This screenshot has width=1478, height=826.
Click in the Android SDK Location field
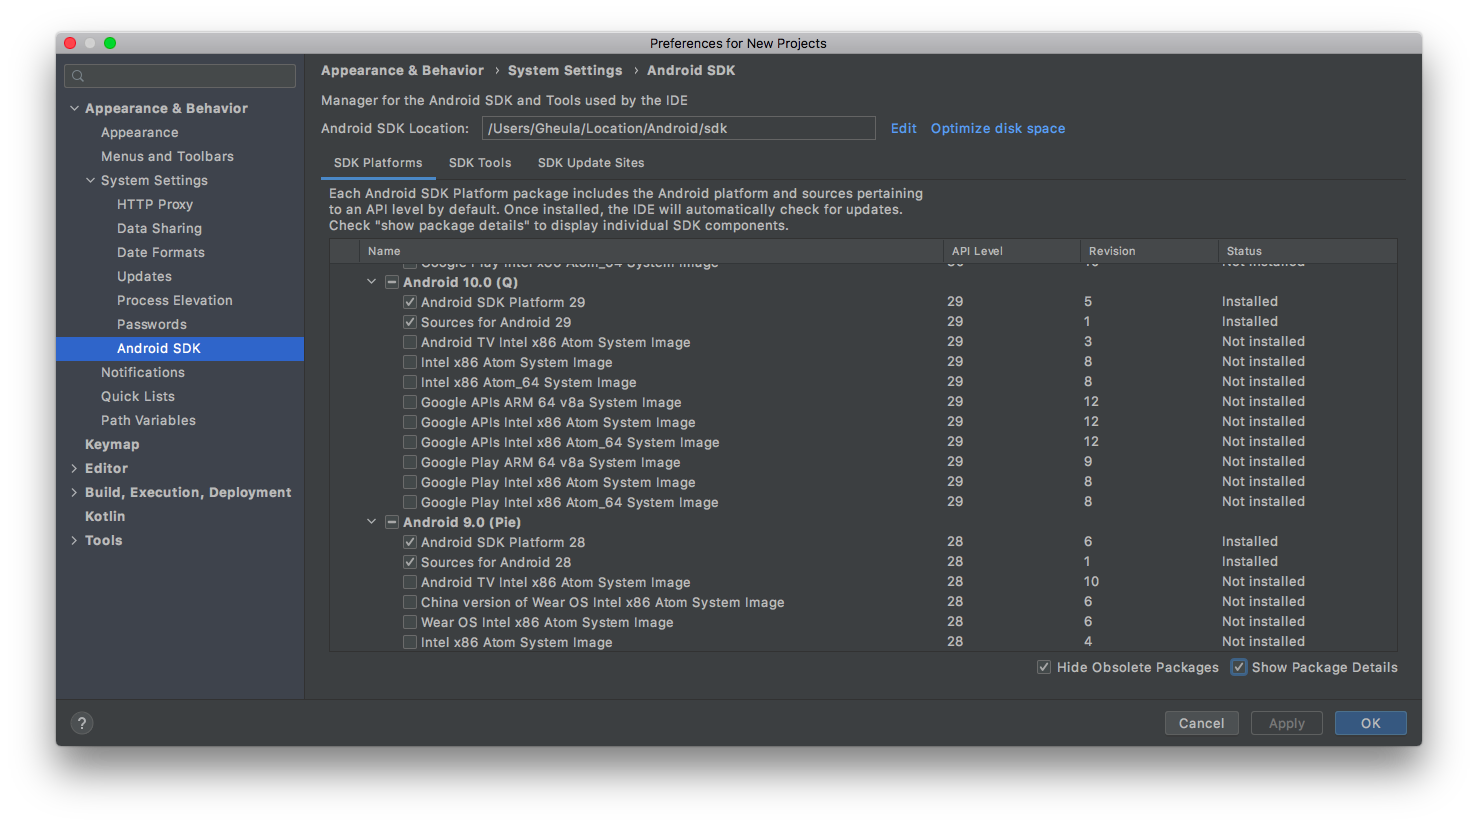point(678,128)
